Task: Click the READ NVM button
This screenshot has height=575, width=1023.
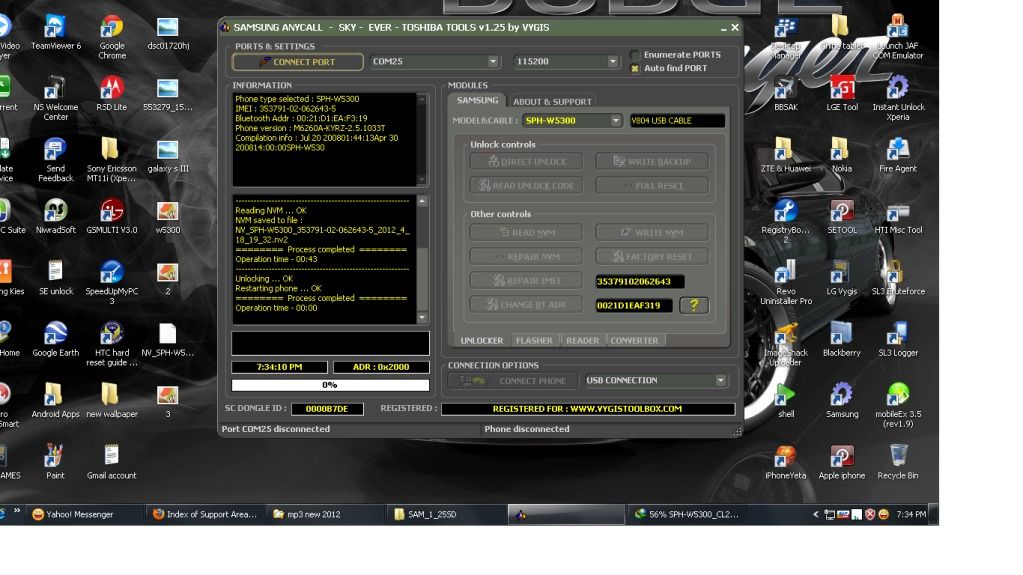Action: coord(527,232)
